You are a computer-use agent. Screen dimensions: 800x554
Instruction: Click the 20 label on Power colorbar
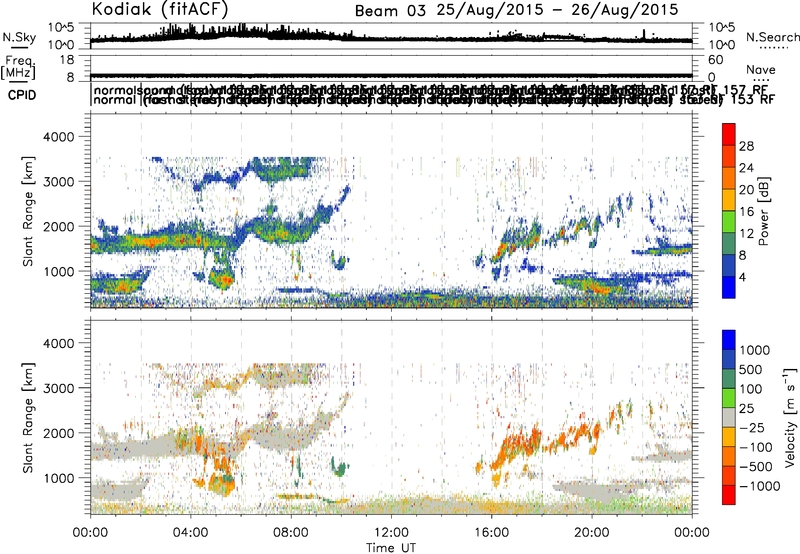click(746, 190)
